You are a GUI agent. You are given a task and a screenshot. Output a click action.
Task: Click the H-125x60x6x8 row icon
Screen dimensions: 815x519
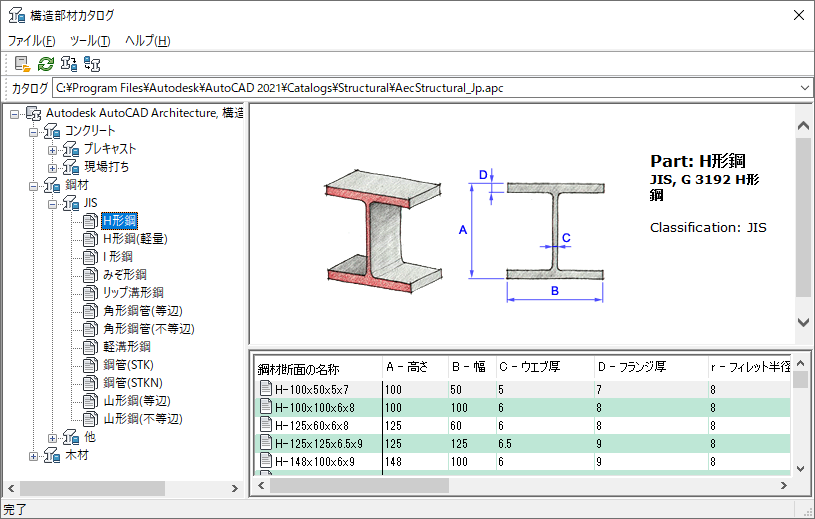pyautogui.click(x=266, y=424)
